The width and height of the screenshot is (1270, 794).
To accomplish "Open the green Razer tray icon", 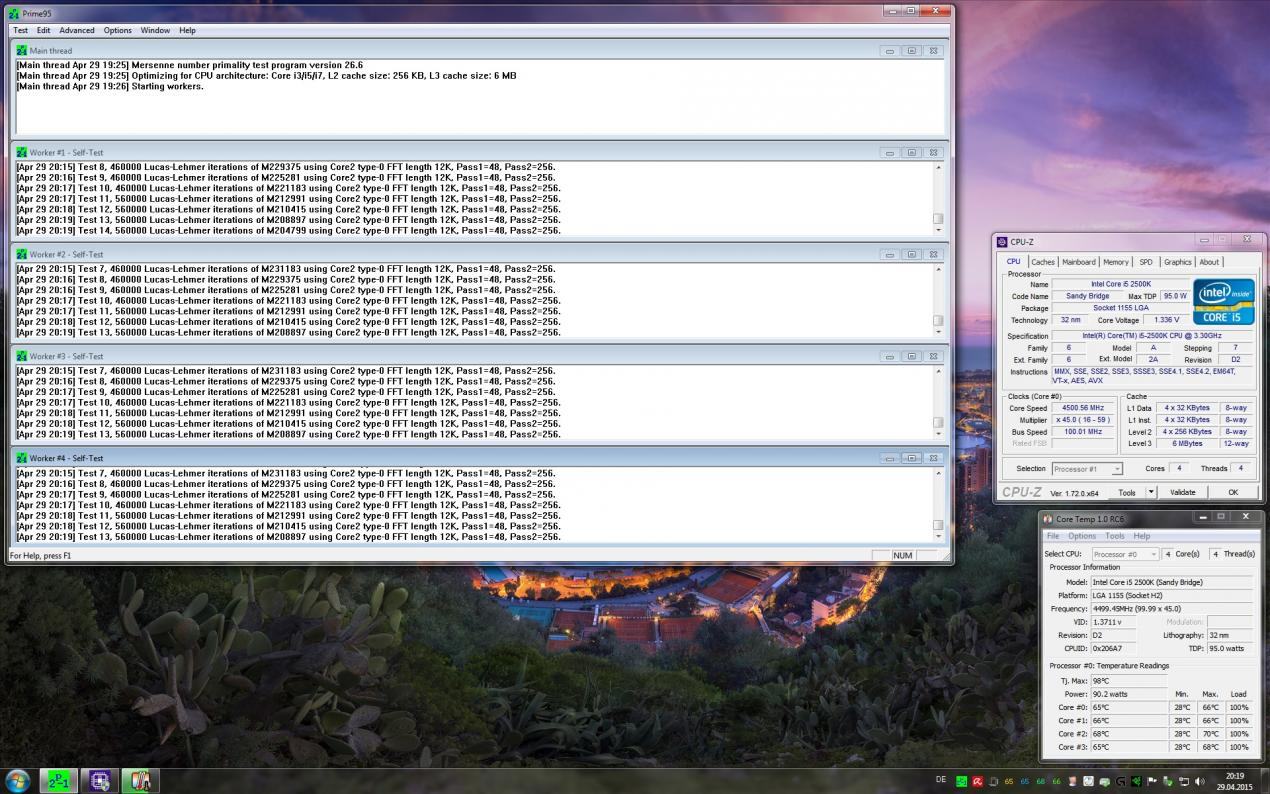I will (1136, 781).
